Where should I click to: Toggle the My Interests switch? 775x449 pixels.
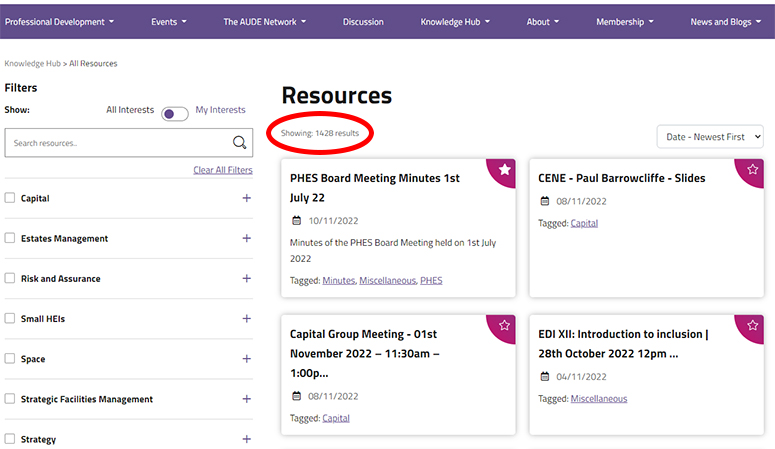point(175,114)
